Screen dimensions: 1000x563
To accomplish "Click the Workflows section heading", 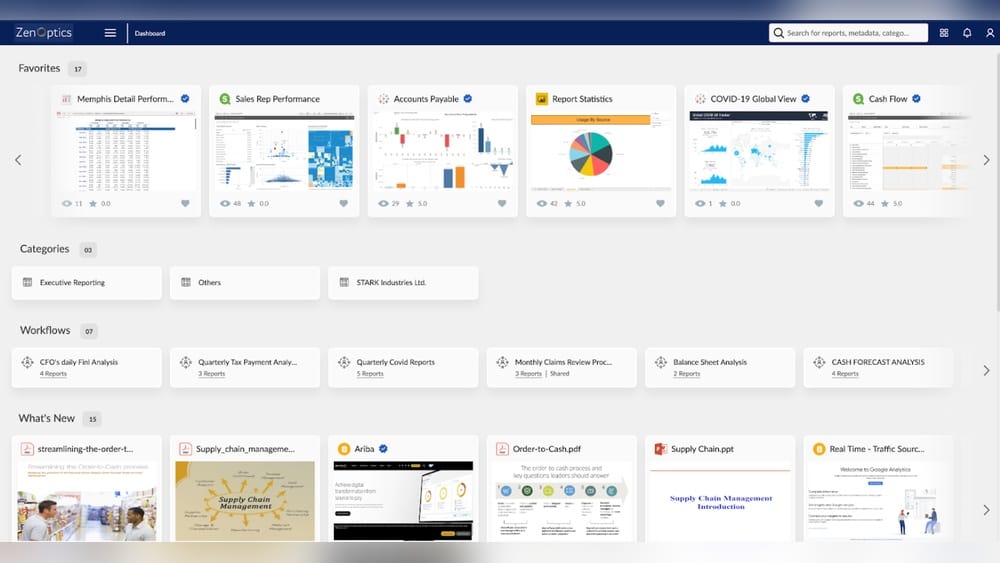I will 45,330.
